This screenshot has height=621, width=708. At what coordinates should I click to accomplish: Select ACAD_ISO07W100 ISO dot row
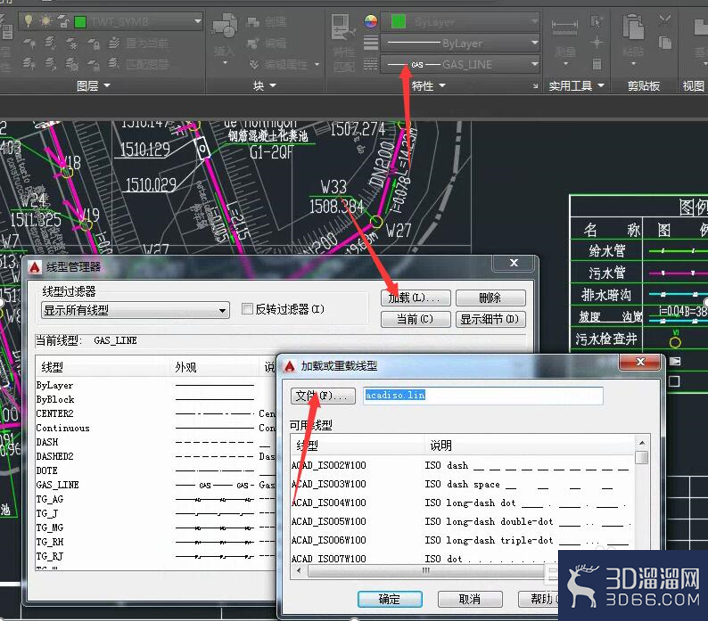coord(462,559)
